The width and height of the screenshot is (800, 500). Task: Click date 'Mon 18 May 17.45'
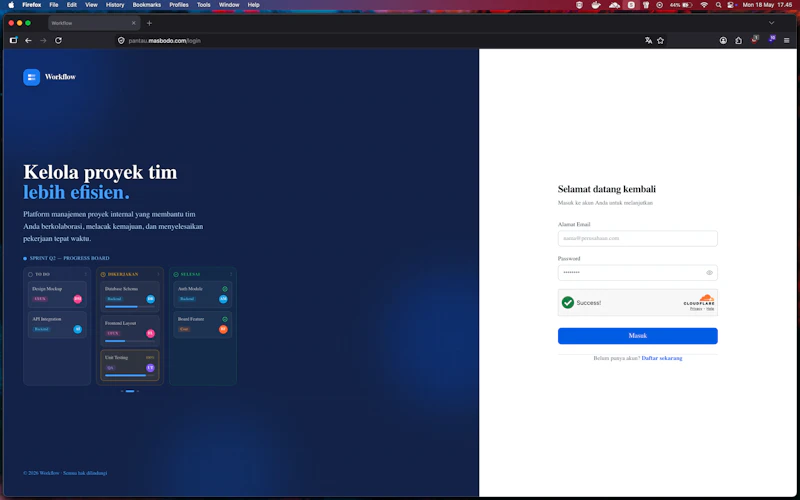coord(767,5)
